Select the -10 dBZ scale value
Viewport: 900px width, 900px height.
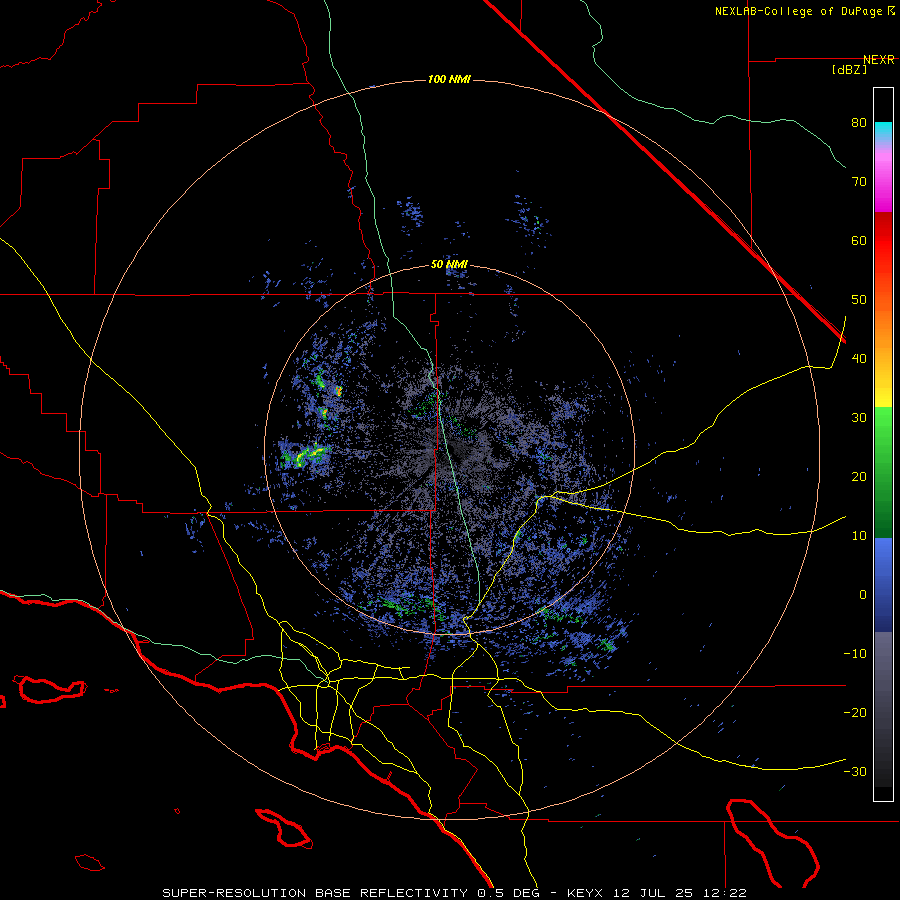tap(855, 653)
